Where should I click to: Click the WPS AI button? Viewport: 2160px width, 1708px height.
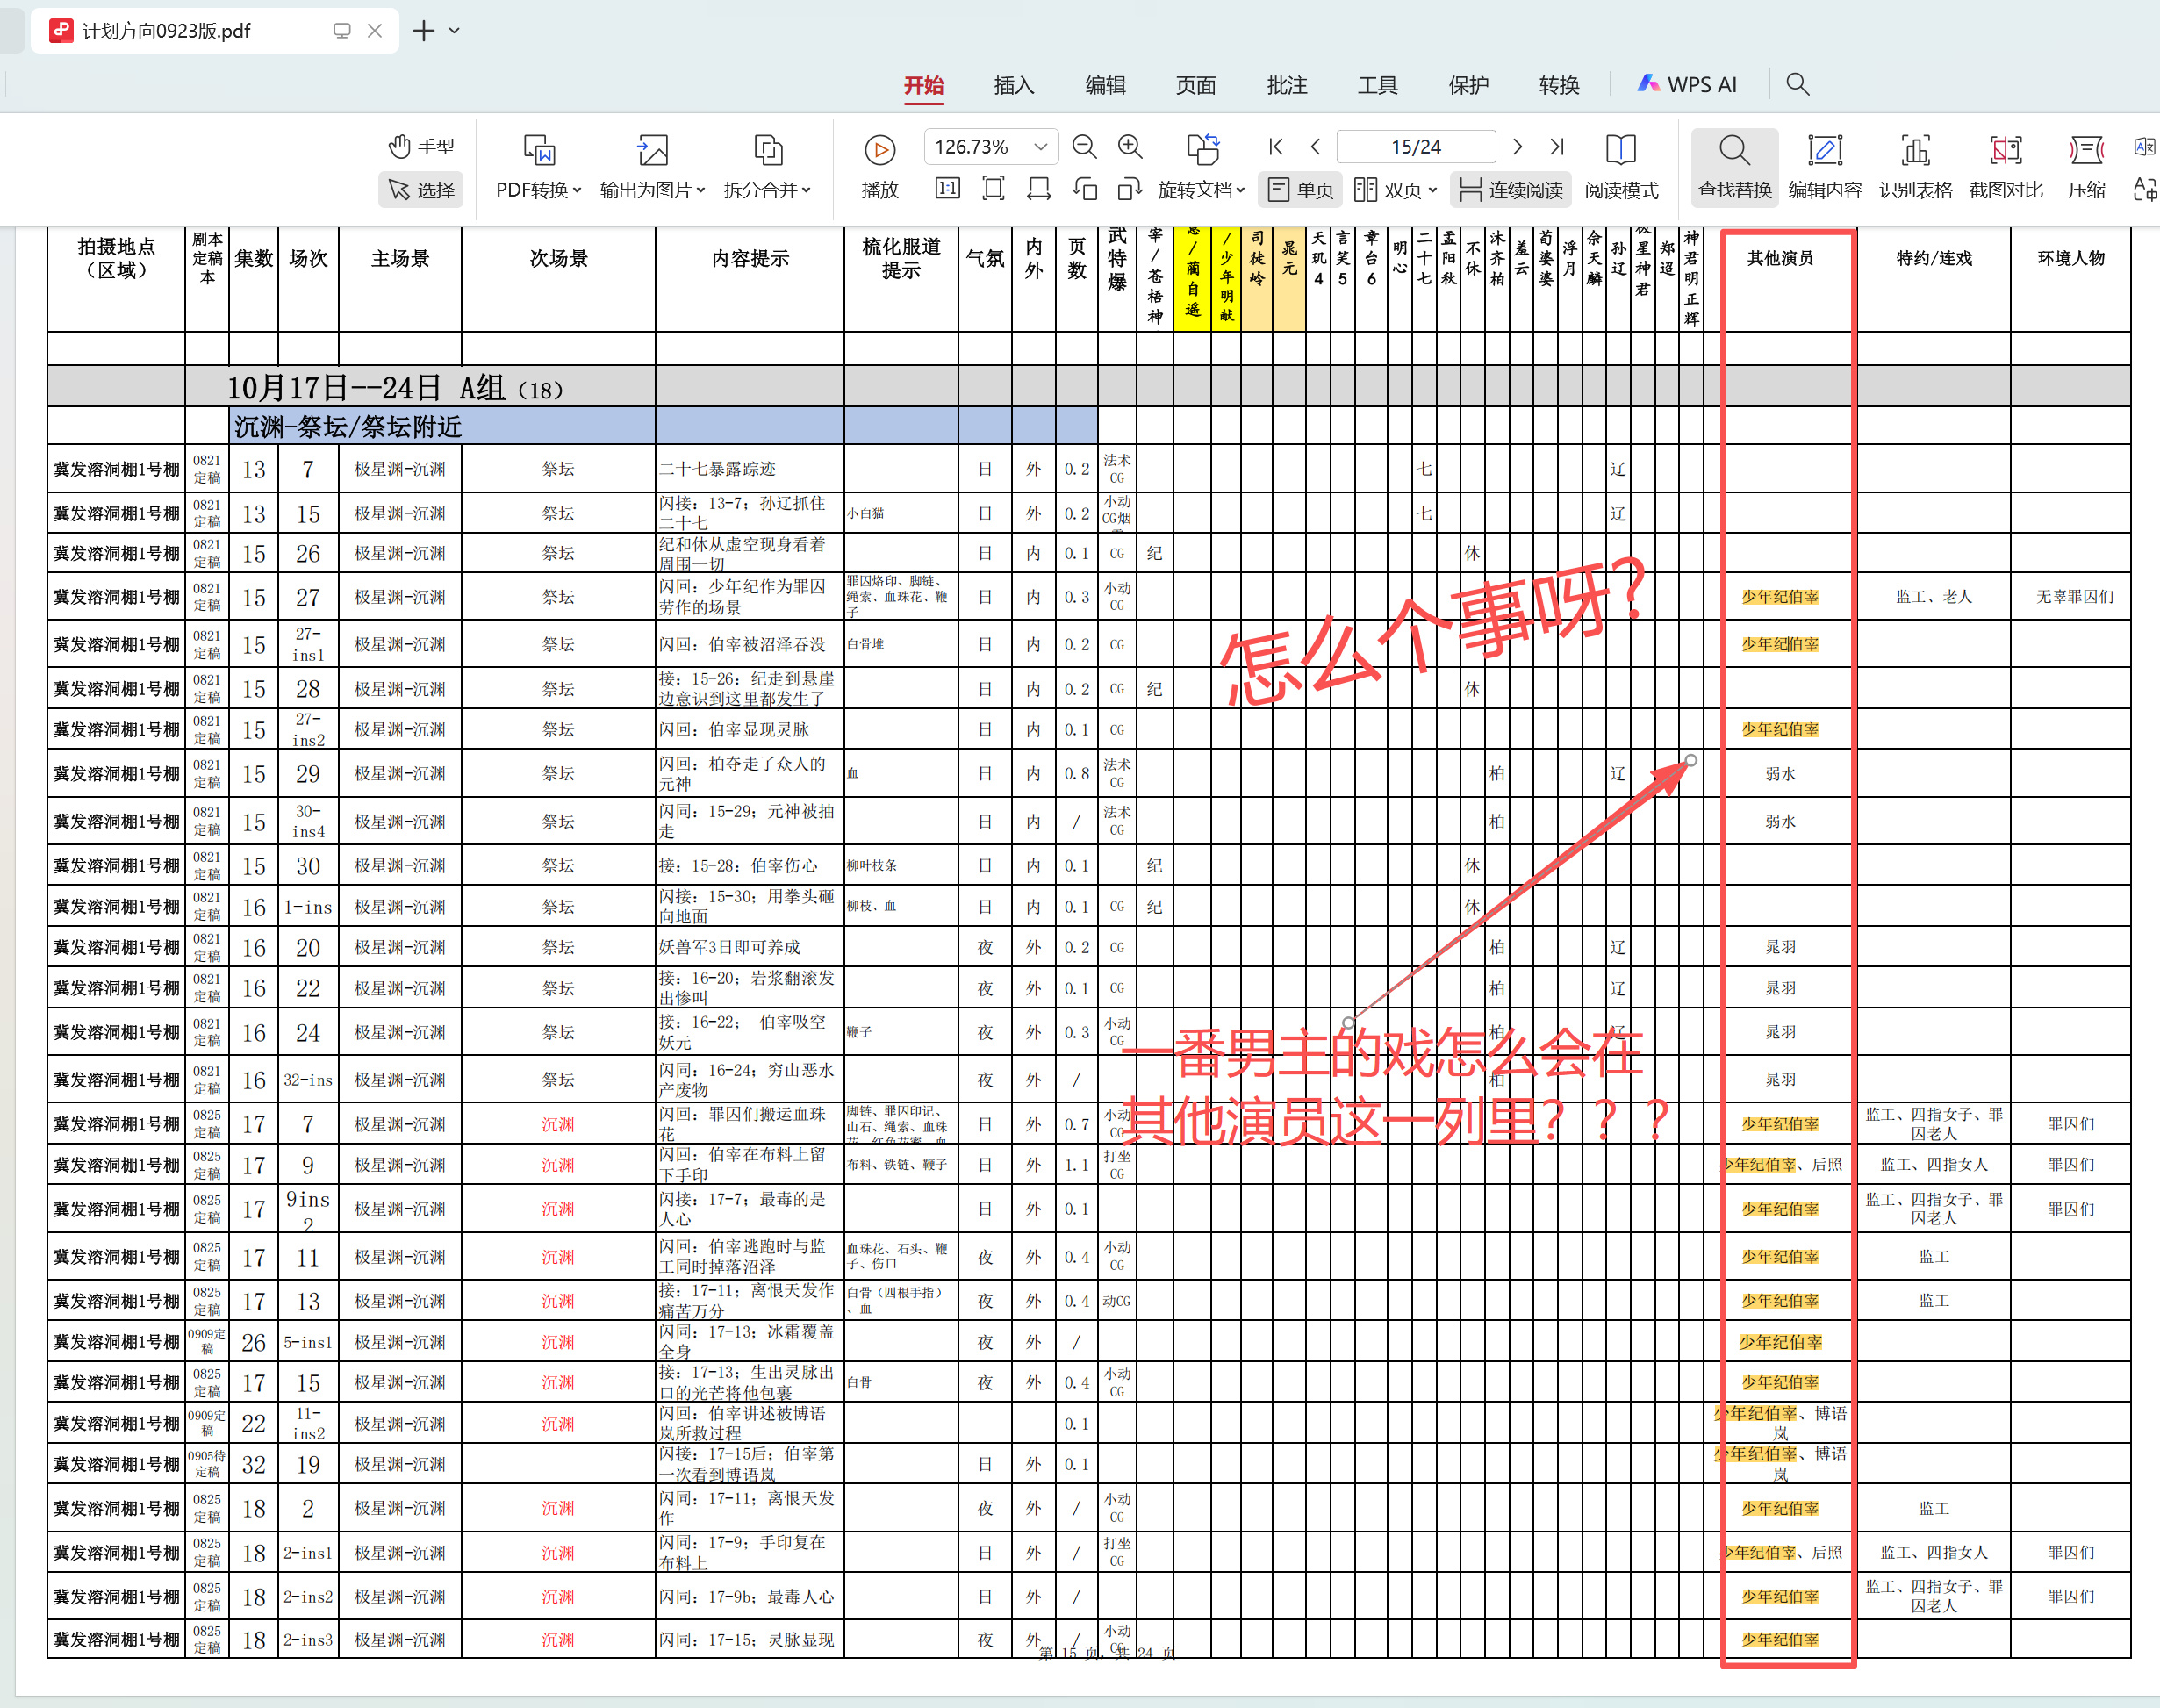pos(1687,85)
